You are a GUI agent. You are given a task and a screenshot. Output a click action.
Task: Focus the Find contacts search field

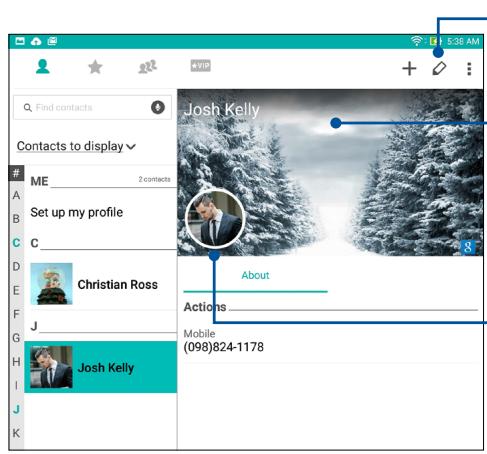92,107
